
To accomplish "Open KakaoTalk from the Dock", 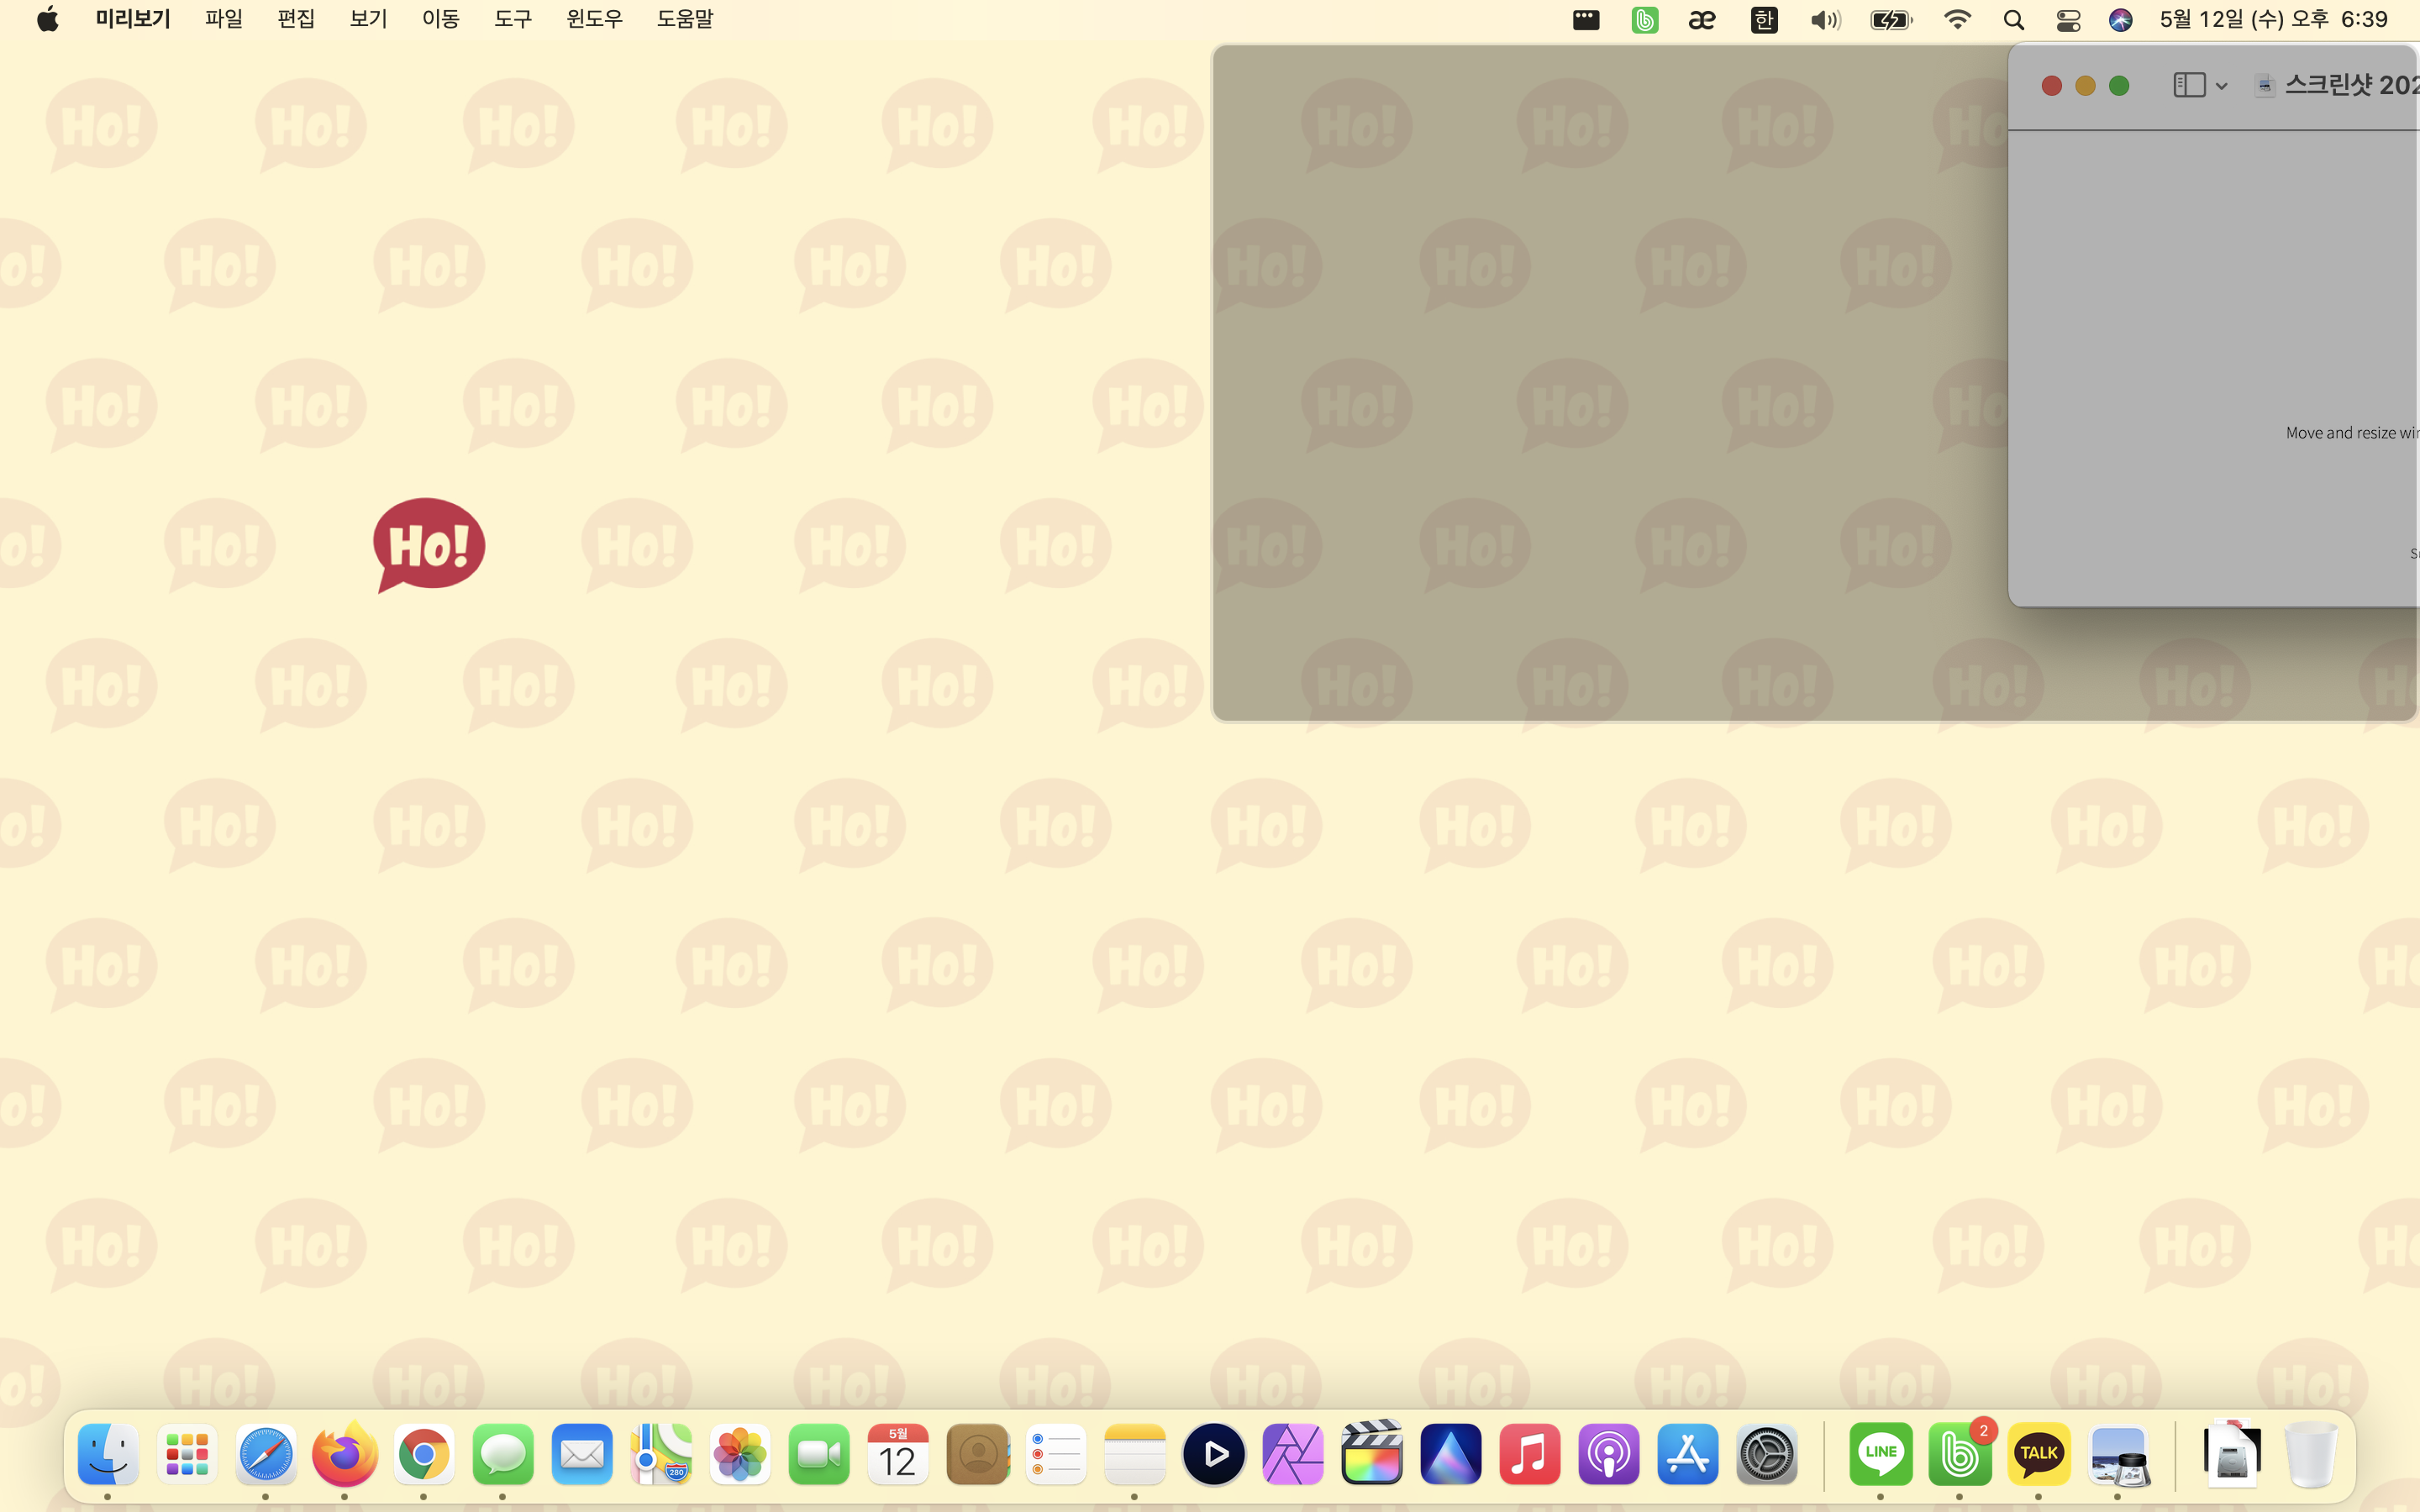I will pyautogui.click(x=2038, y=1454).
